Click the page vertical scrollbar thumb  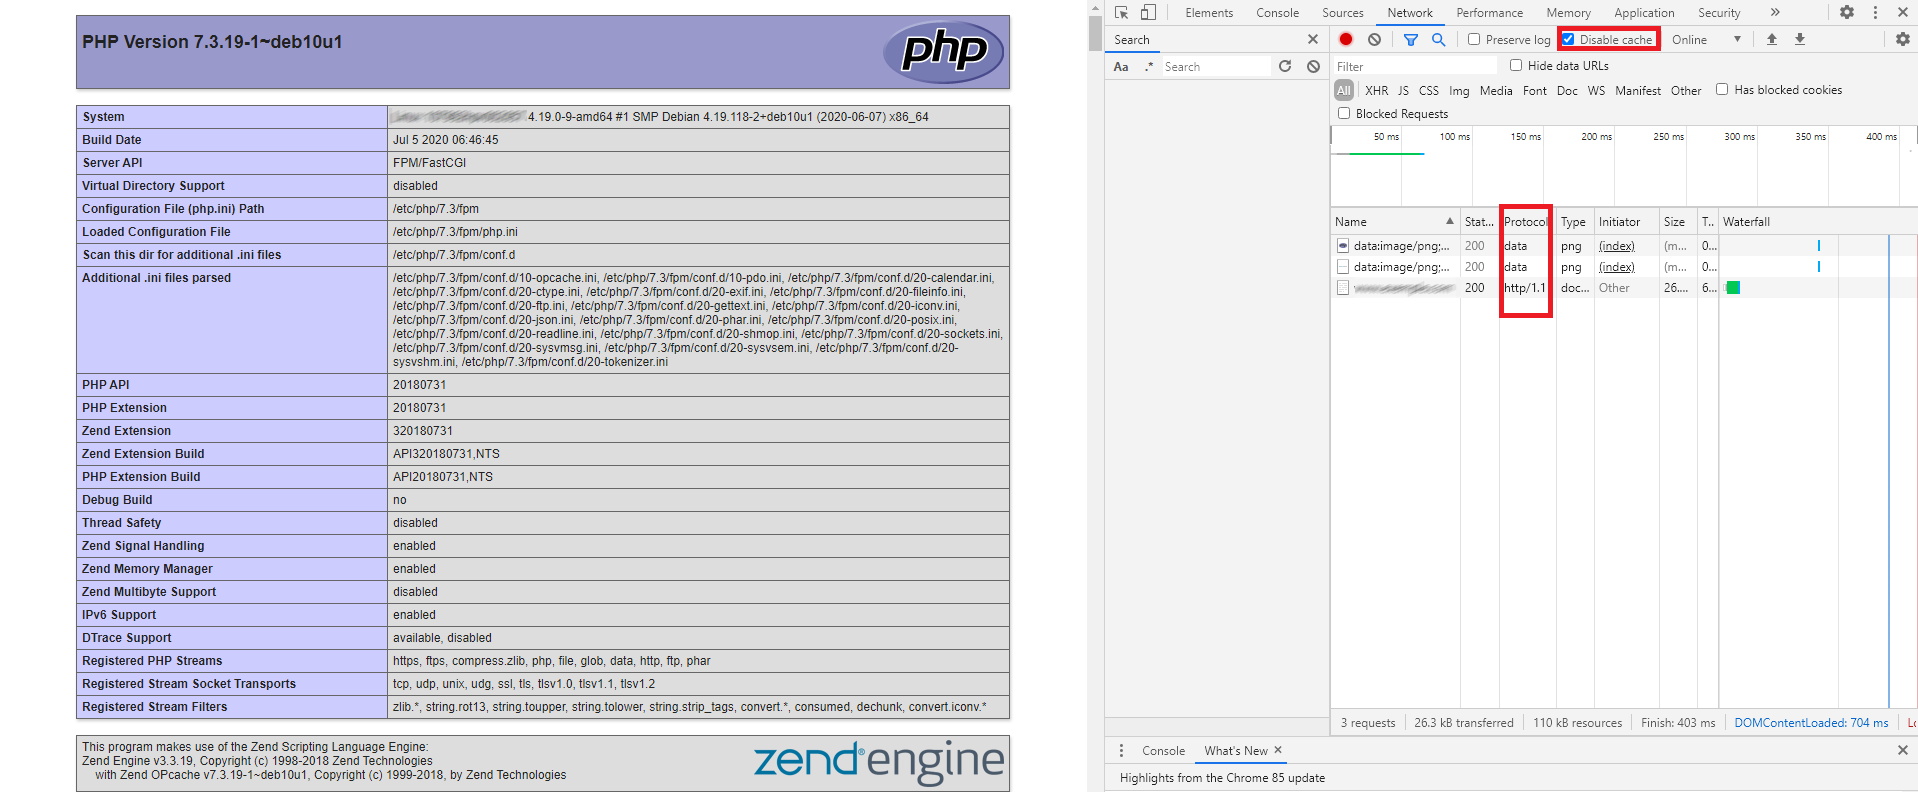point(1095,35)
